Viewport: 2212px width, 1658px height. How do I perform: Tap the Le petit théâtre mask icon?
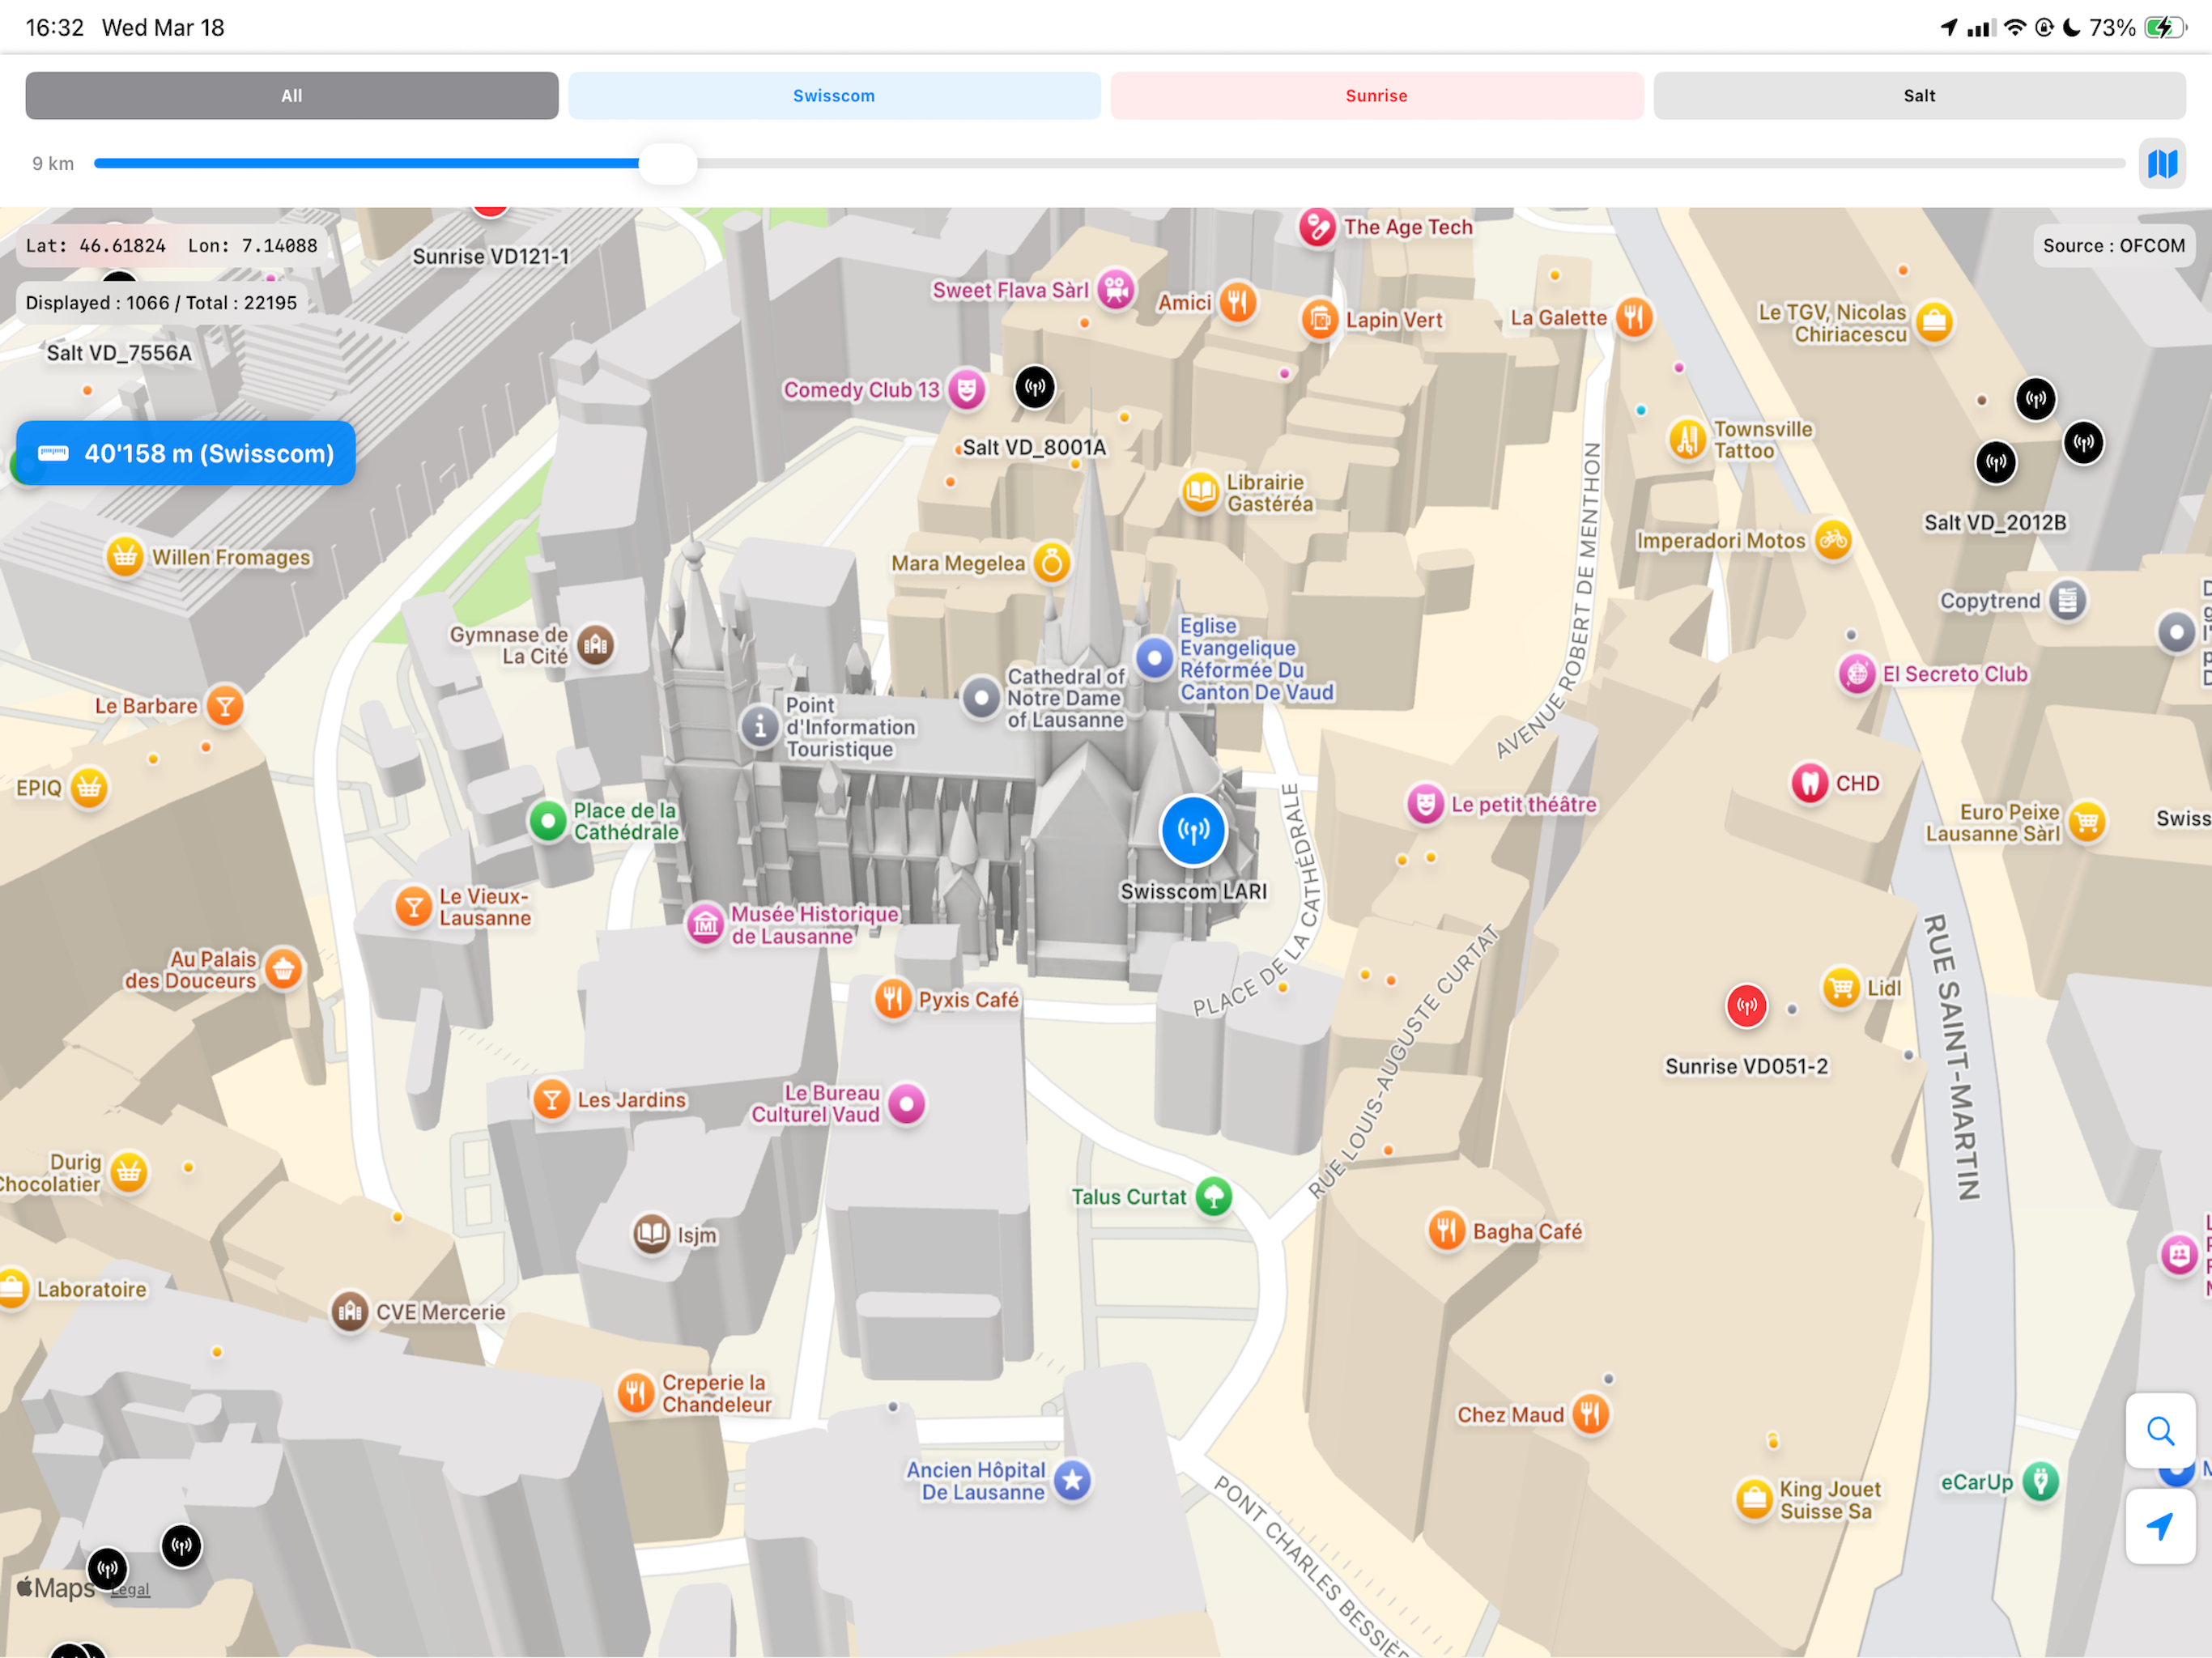pyautogui.click(x=1425, y=803)
